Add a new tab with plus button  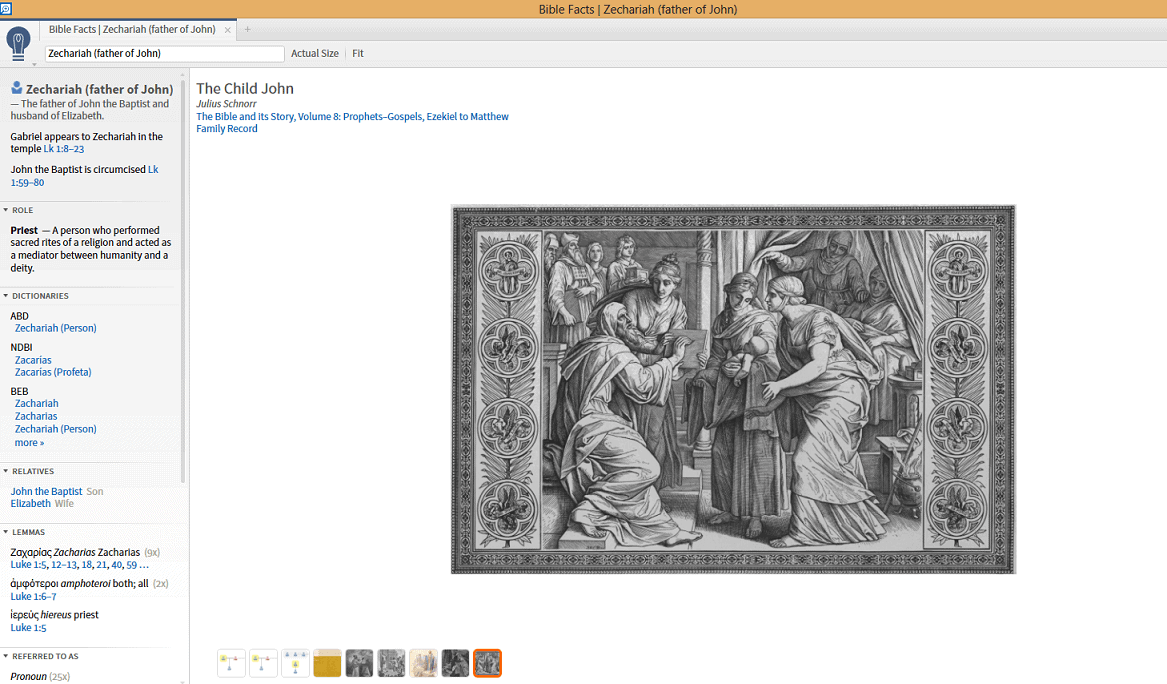[x=248, y=30]
